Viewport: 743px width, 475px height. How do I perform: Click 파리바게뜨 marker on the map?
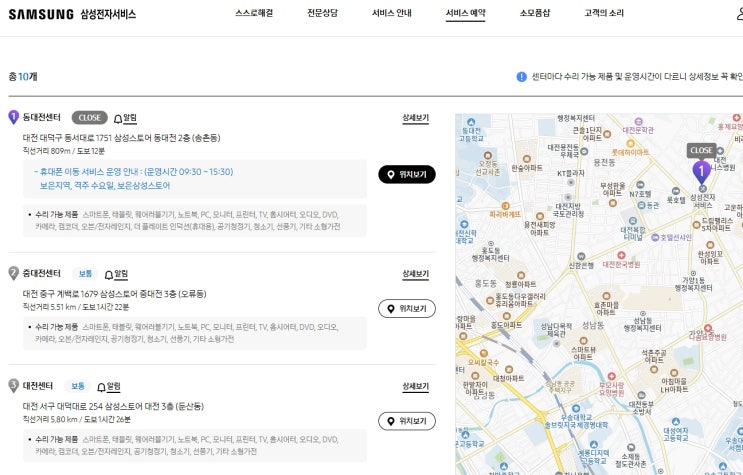506,206
